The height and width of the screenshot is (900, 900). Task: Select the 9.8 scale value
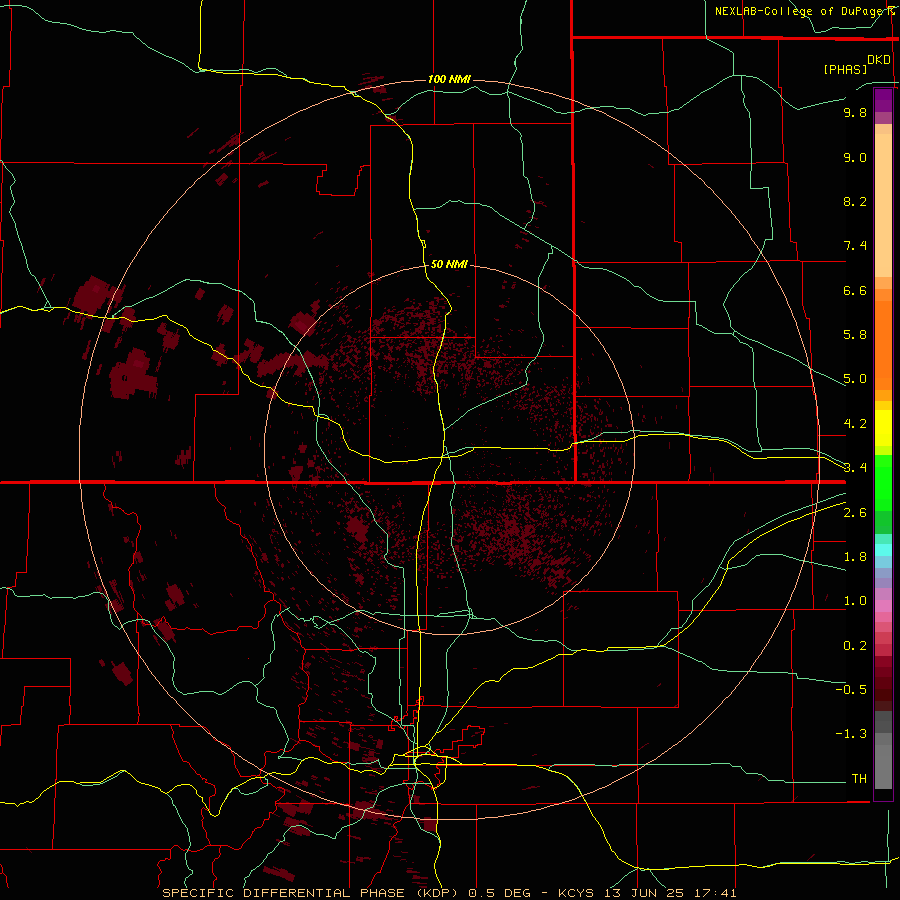[x=855, y=112]
